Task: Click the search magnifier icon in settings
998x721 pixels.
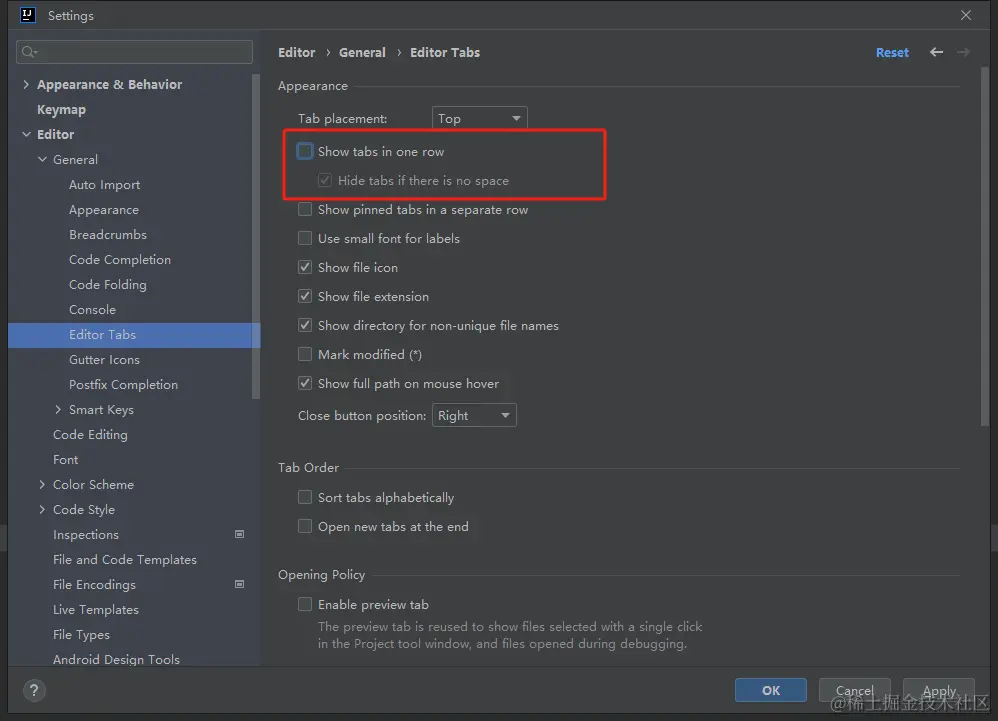Action: point(29,52)
